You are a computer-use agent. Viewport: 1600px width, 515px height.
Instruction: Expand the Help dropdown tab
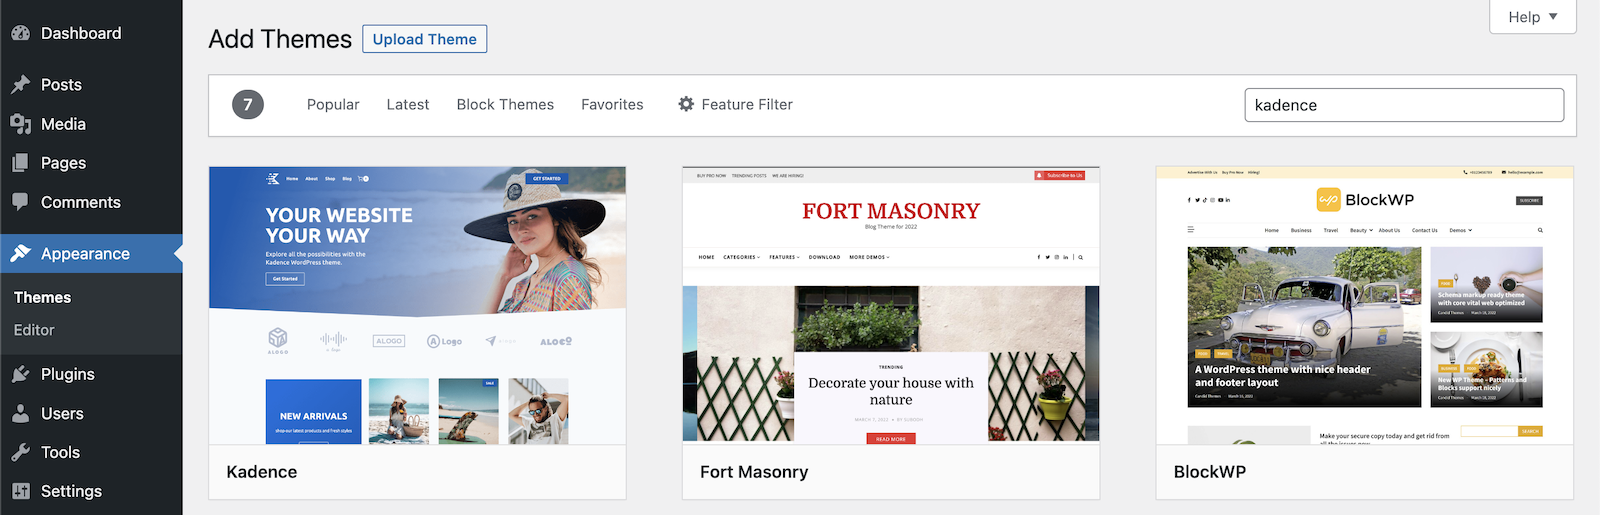[1532, 17]
